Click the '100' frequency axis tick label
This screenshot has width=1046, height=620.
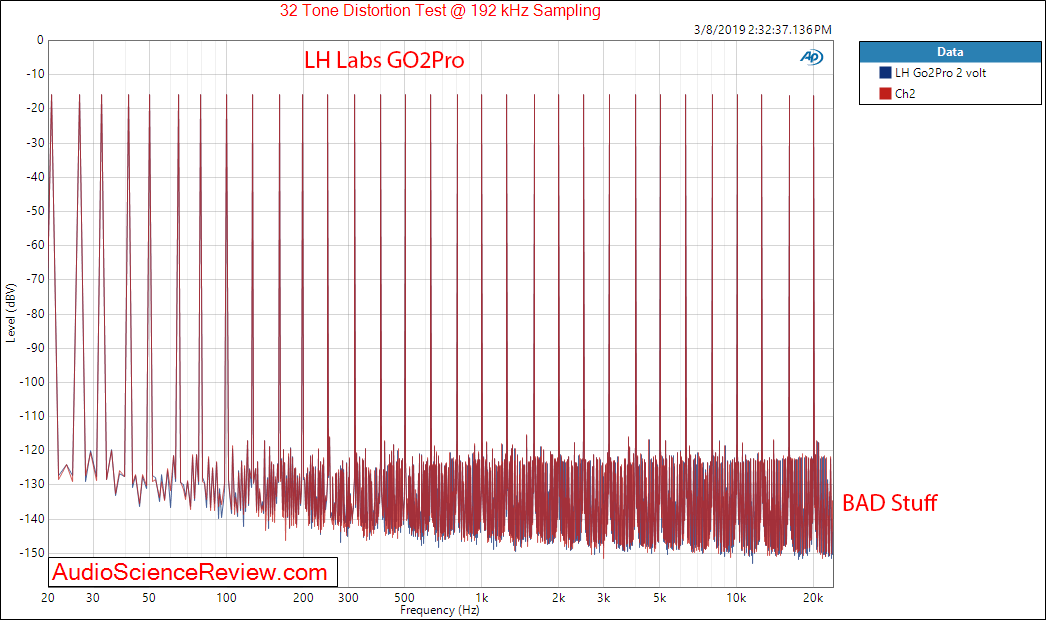click(x=226, y=598)
